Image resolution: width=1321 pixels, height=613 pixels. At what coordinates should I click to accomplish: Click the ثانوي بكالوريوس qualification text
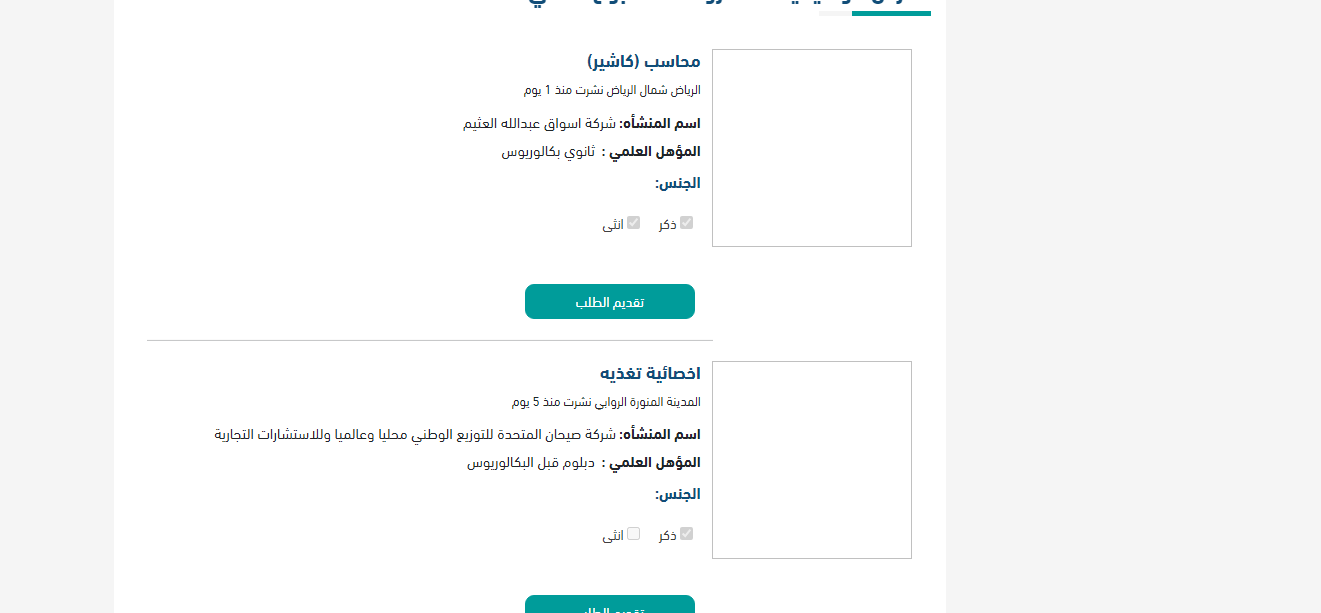pos(548,152)
